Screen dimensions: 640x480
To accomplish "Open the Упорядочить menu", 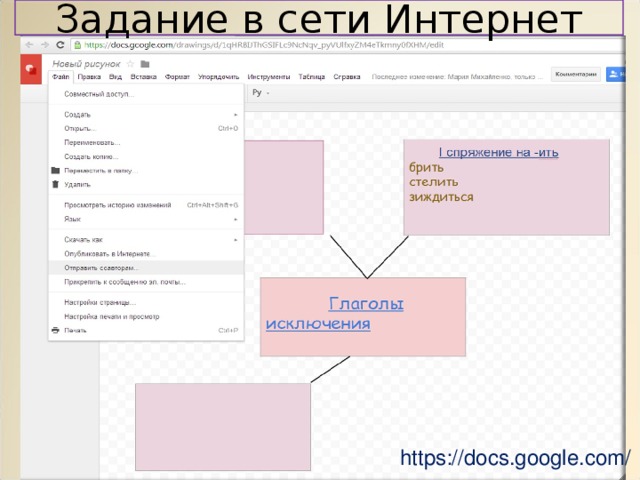I will [218, 77].
